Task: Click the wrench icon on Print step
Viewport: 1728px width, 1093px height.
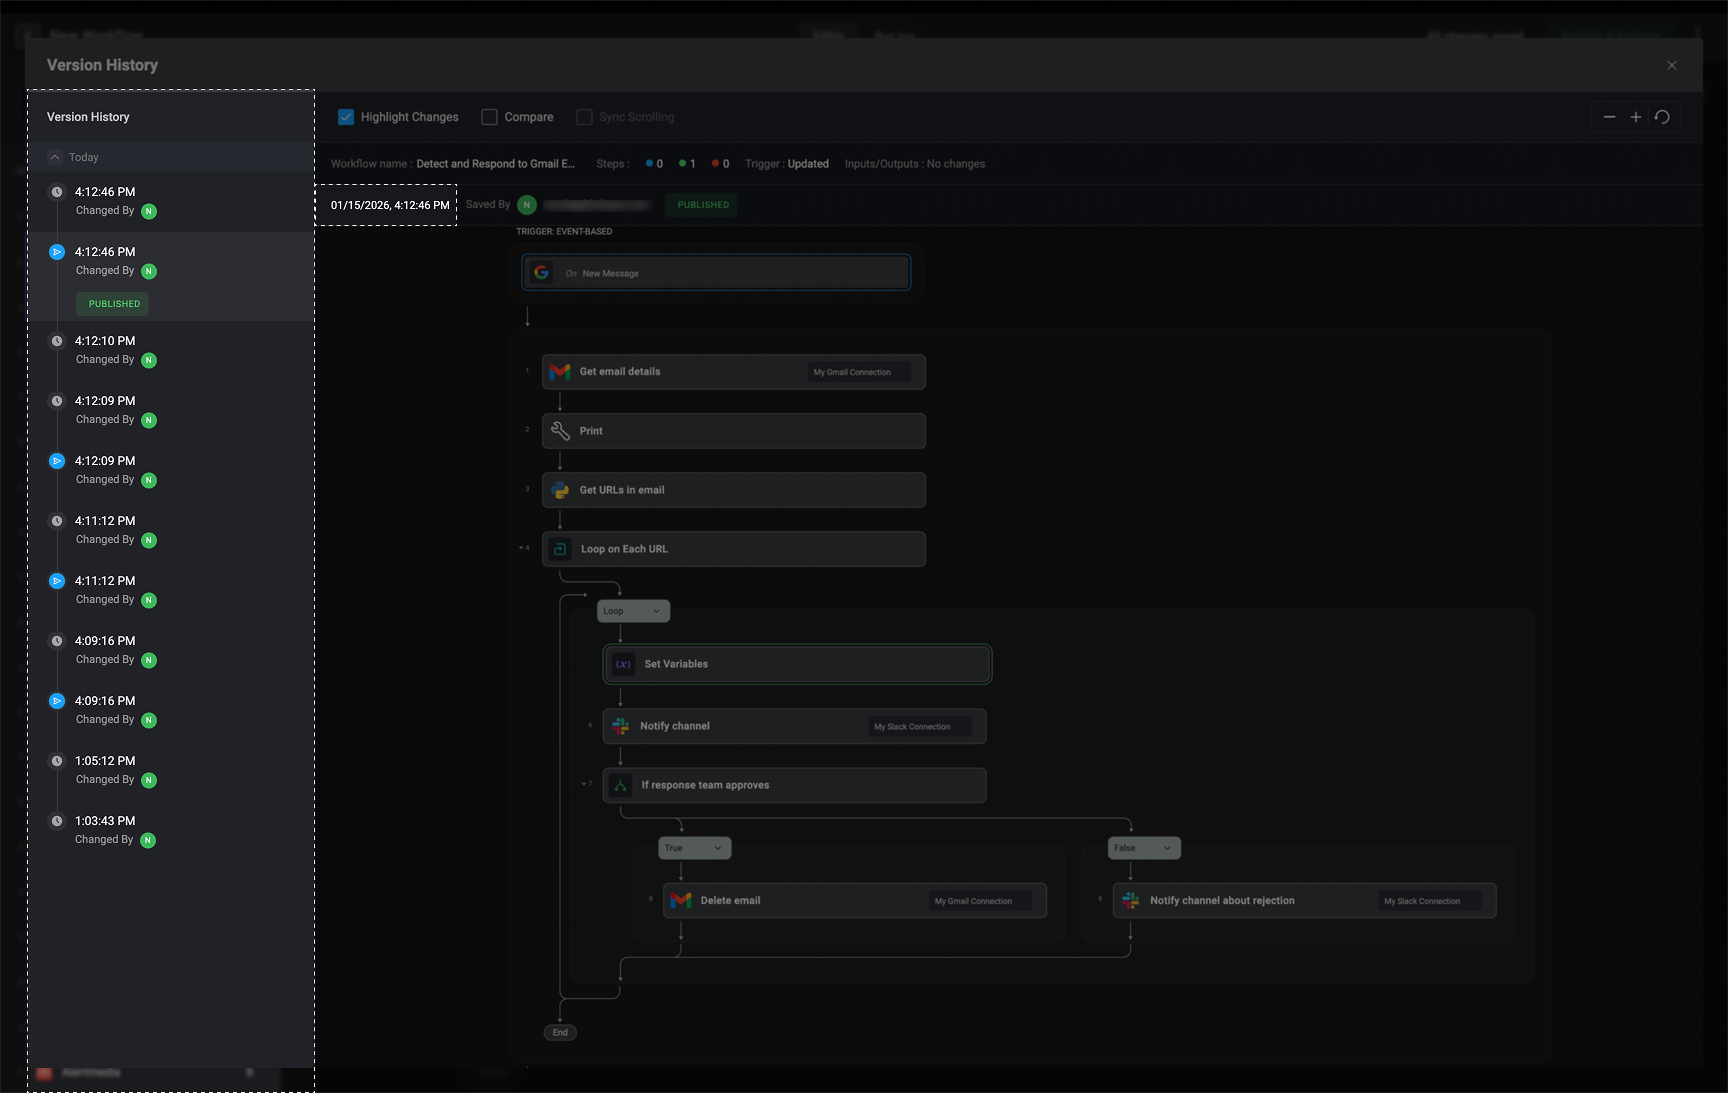Action: click(560, 431)
